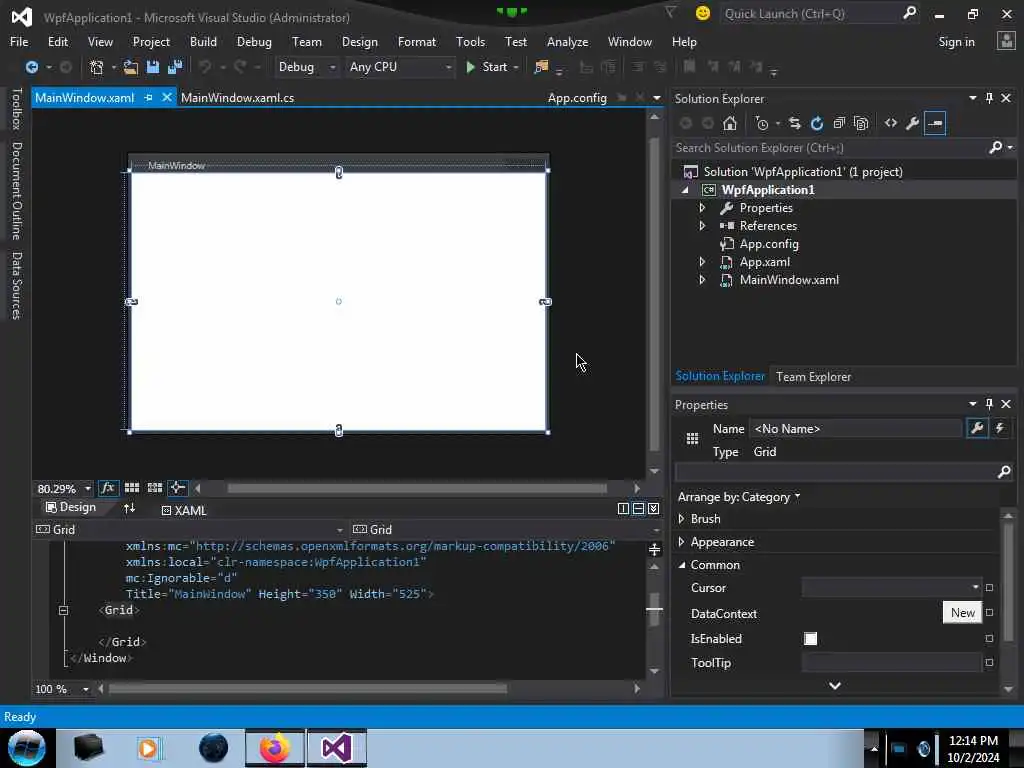1024x768 pixels.
Task: Click the Solution Explorer Home icon
Action: coord(729,123)
